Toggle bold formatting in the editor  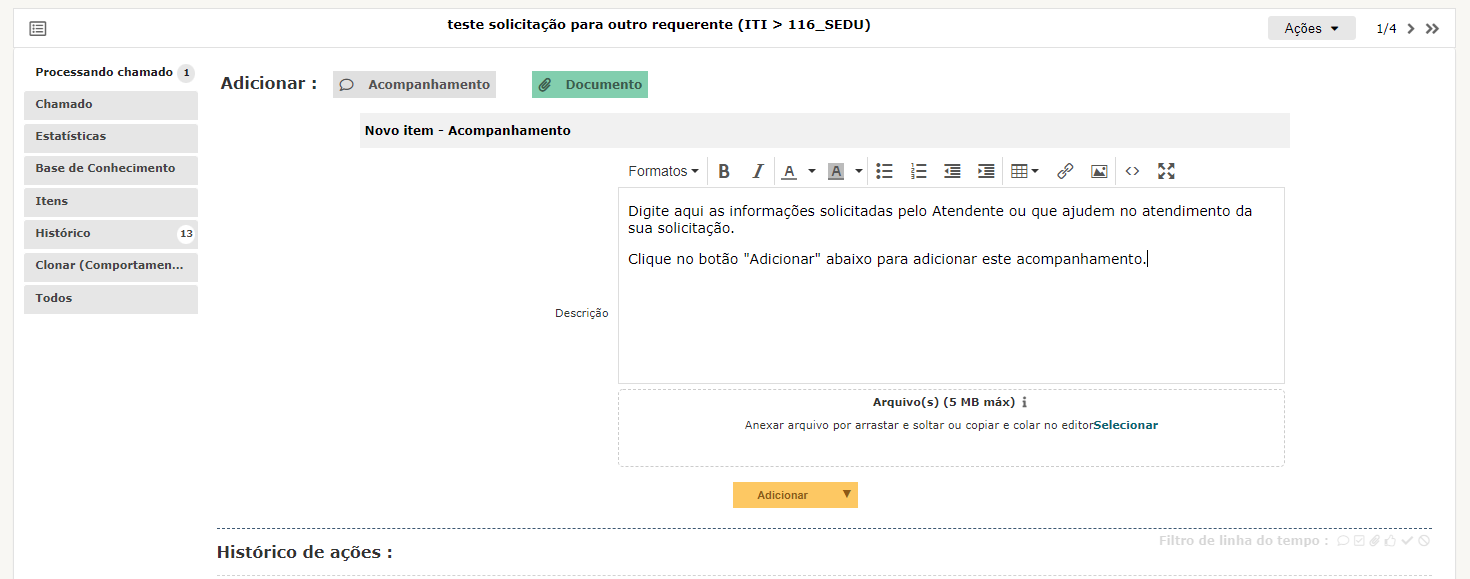pos(724,171)
